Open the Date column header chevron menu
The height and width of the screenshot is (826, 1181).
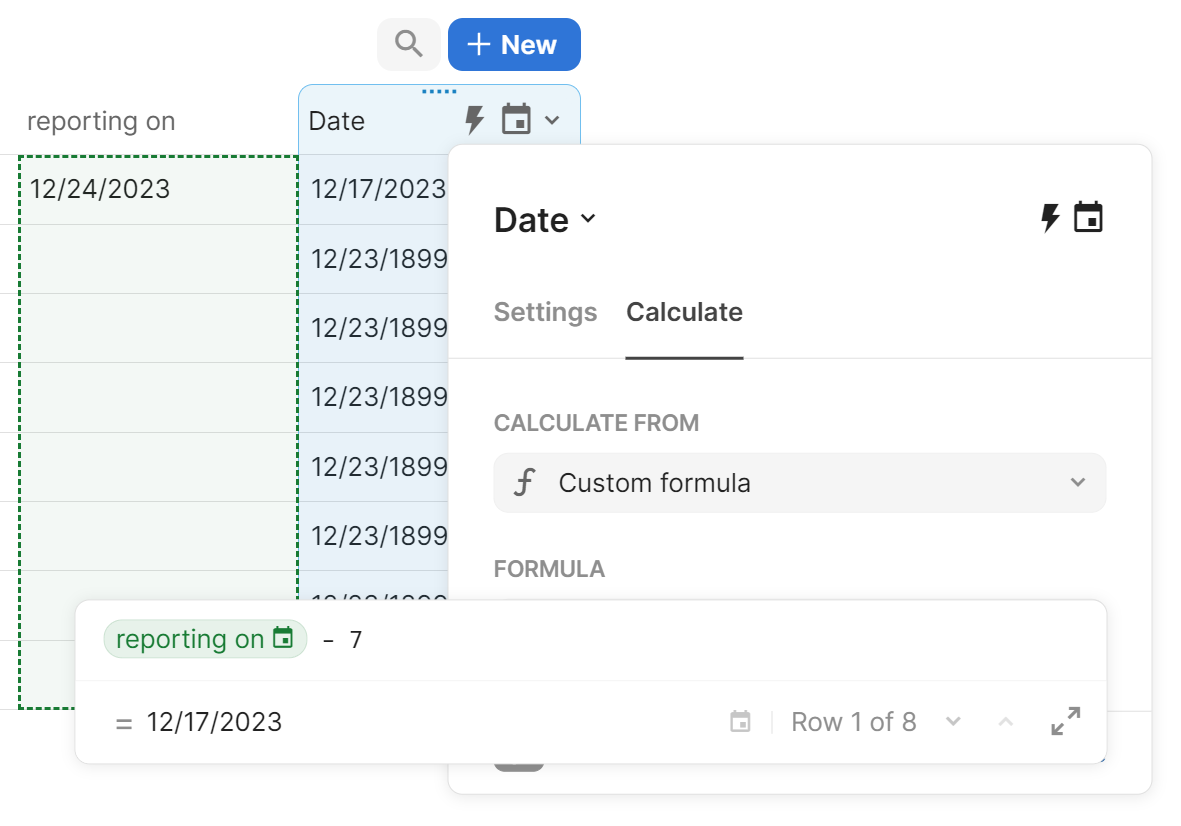click(x=552, y=121)
